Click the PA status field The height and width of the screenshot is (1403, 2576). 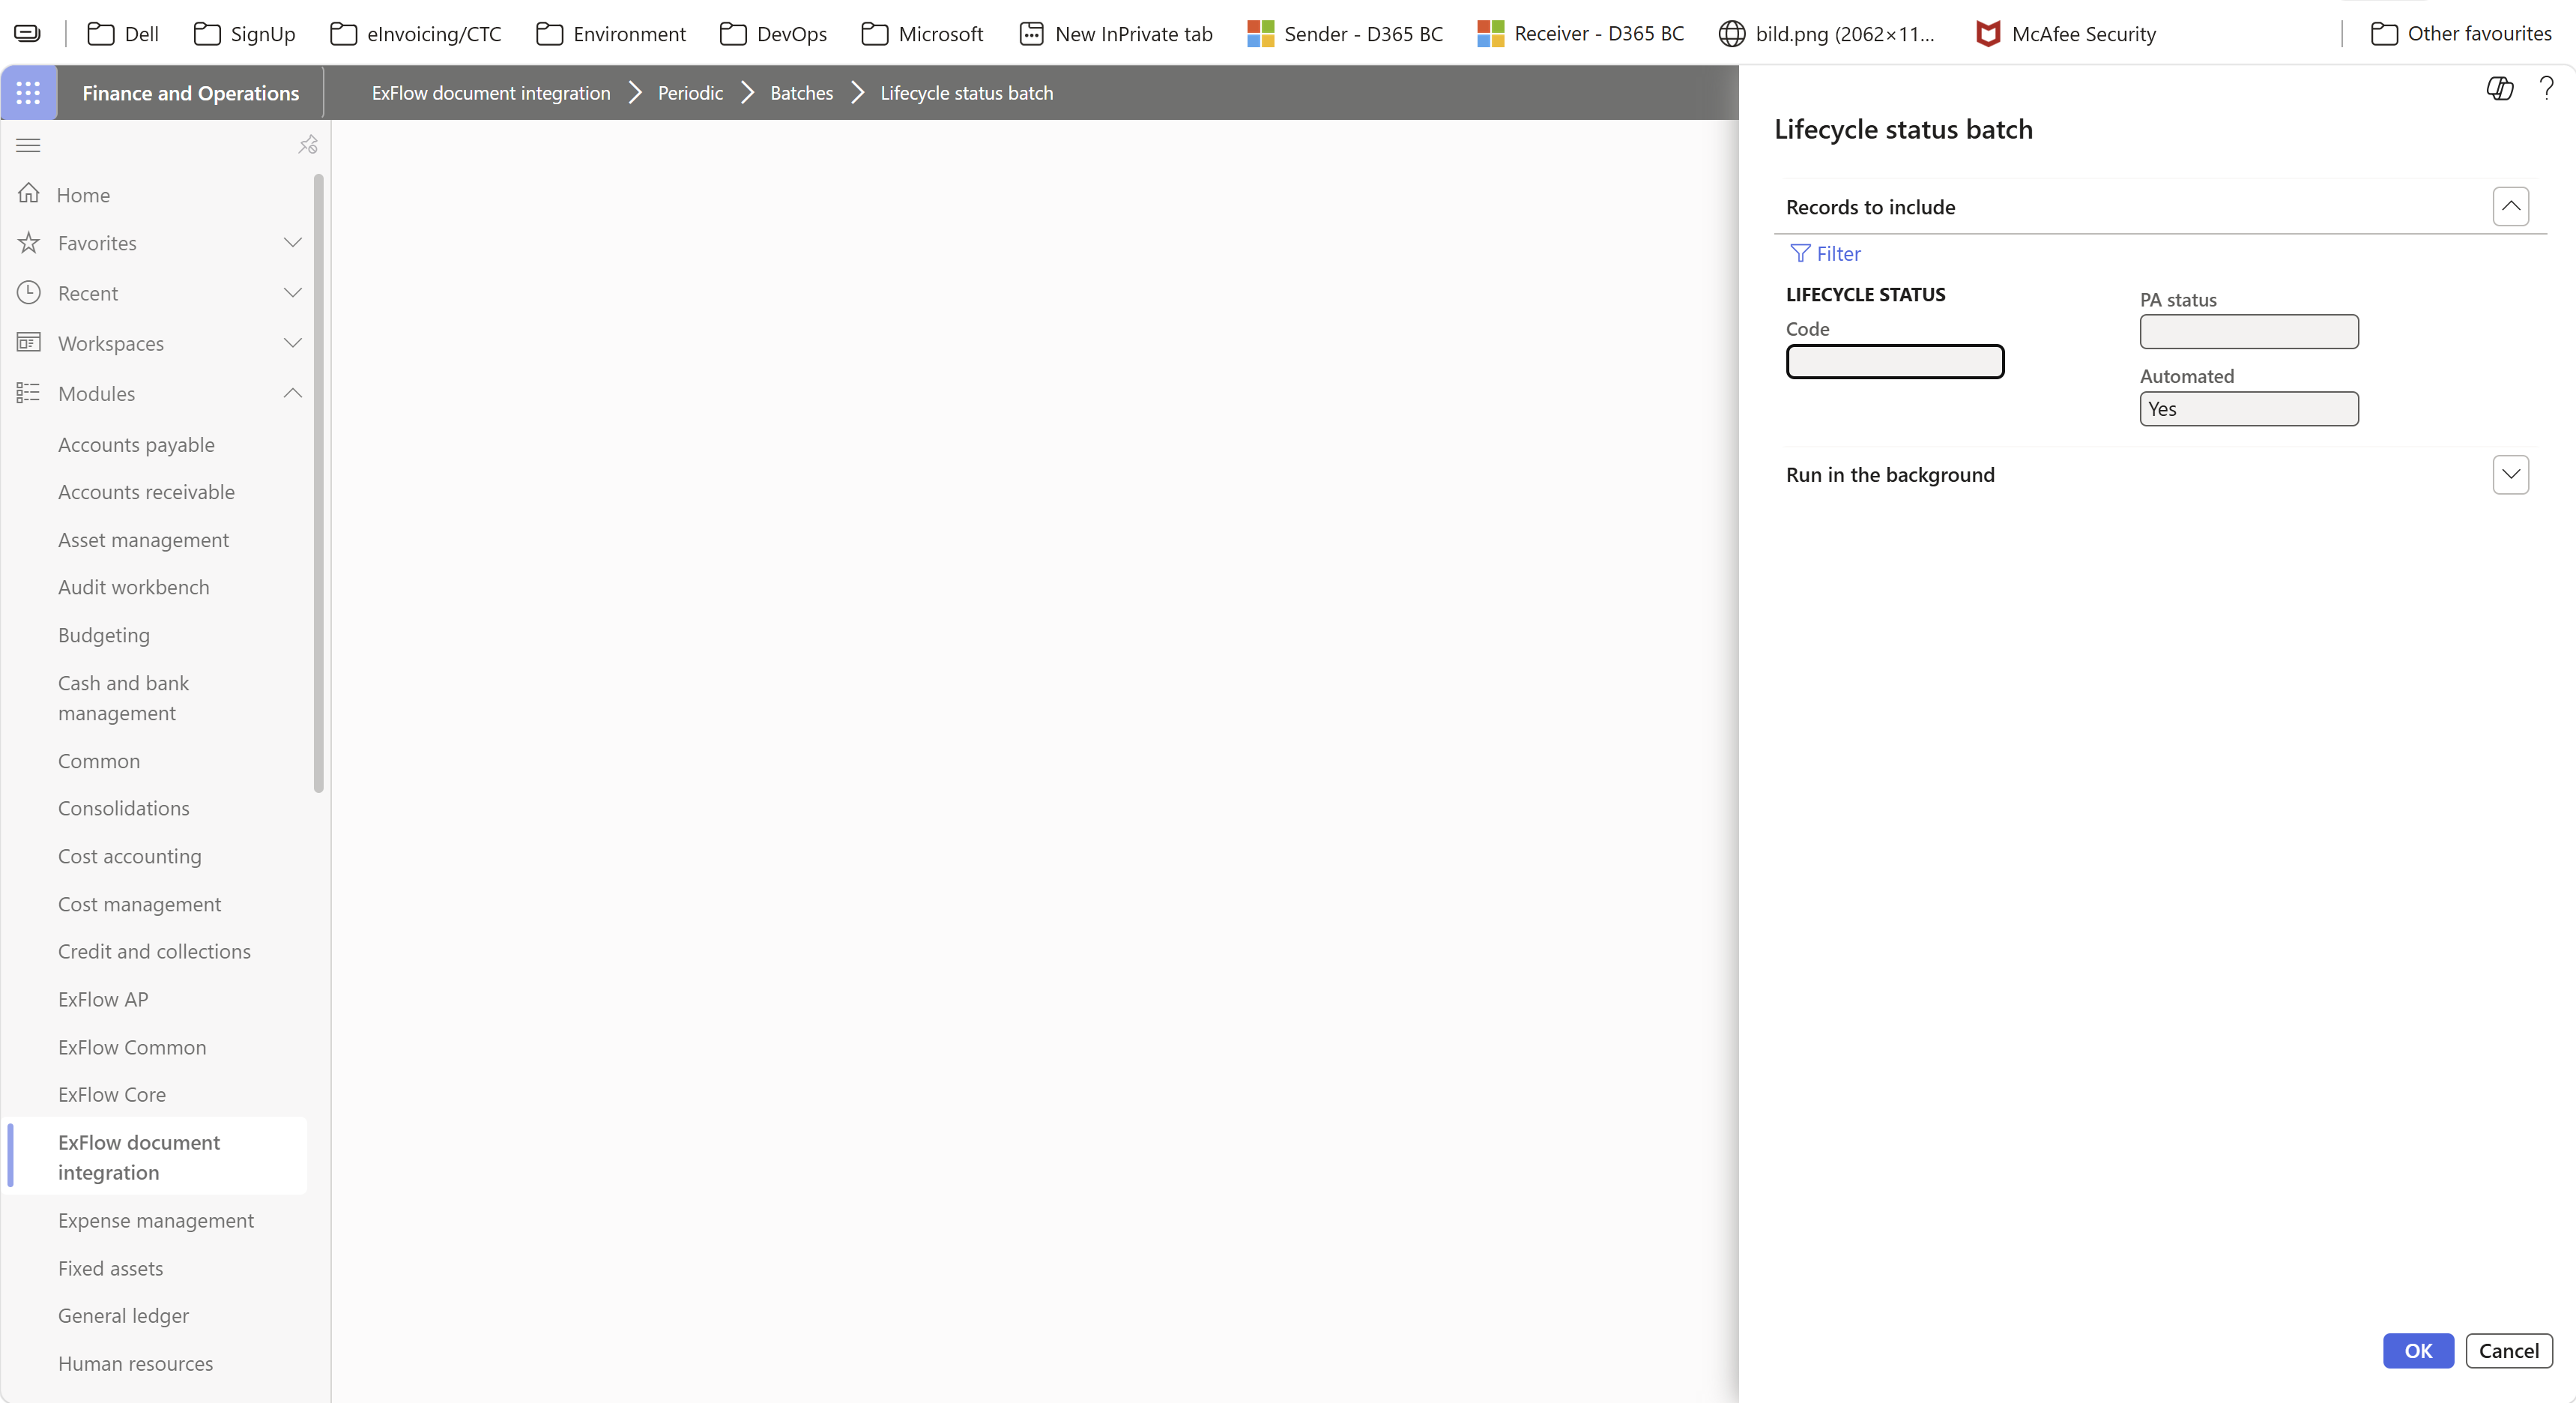click(x=2249, y=332)
